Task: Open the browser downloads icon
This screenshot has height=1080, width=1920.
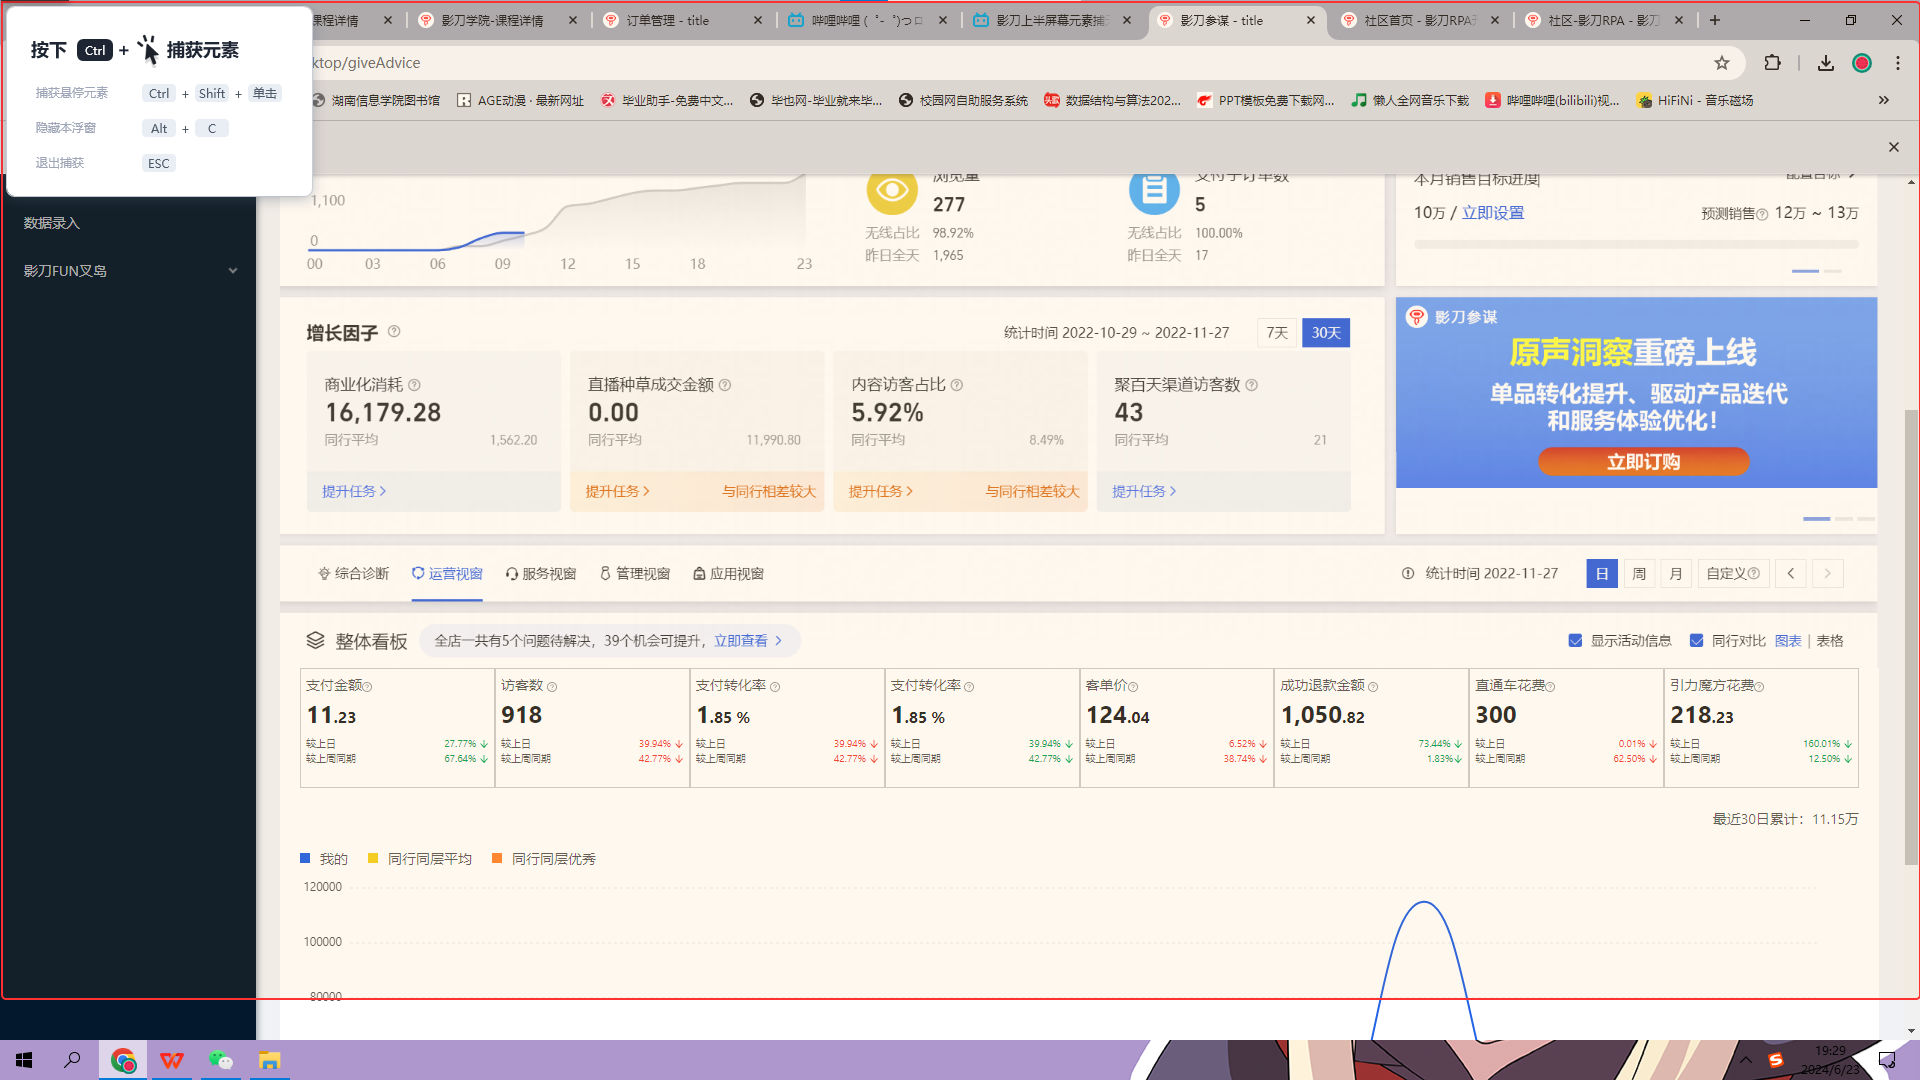Action: click(1825, 63)
